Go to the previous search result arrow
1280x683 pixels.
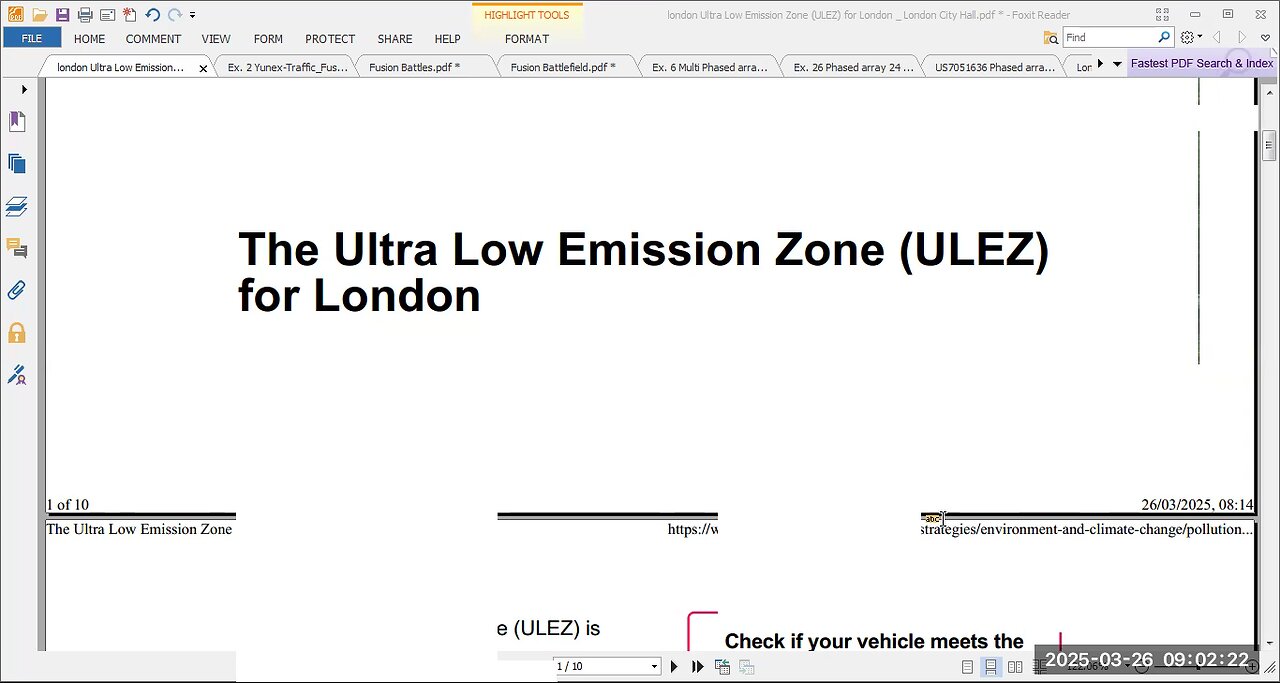[x=1217, y=37]
